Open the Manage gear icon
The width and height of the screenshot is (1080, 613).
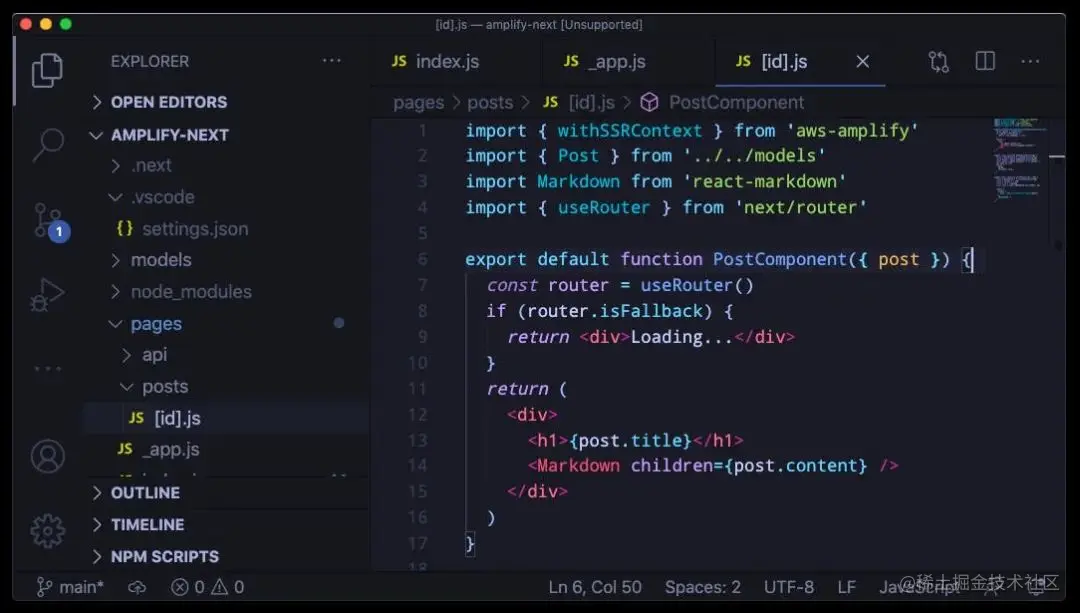click(48, 530)
